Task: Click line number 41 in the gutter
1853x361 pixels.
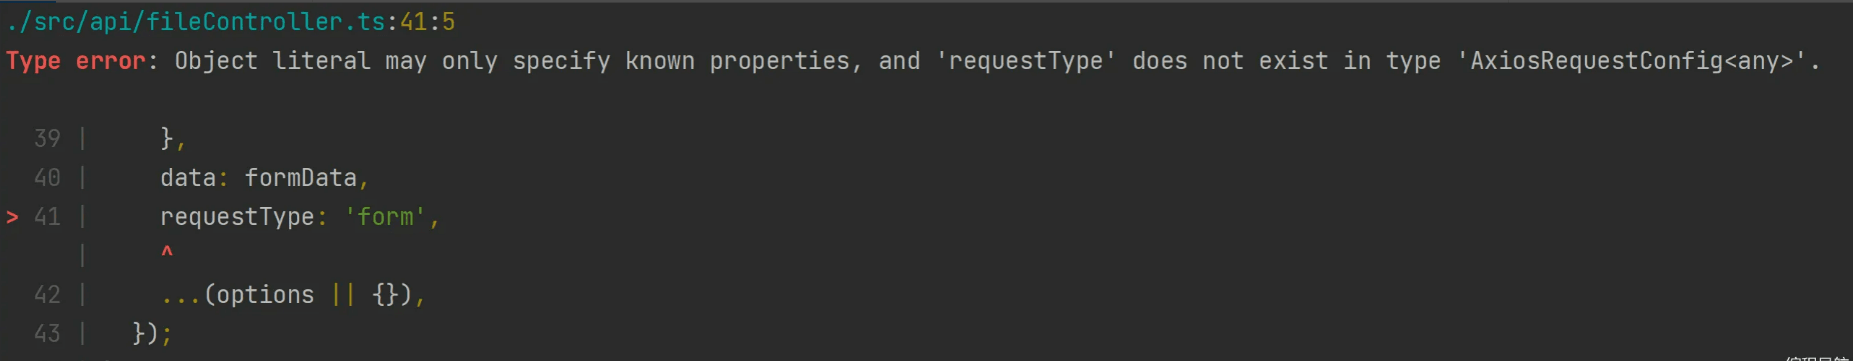Action: pyautogui.click(x=47, y=217)
